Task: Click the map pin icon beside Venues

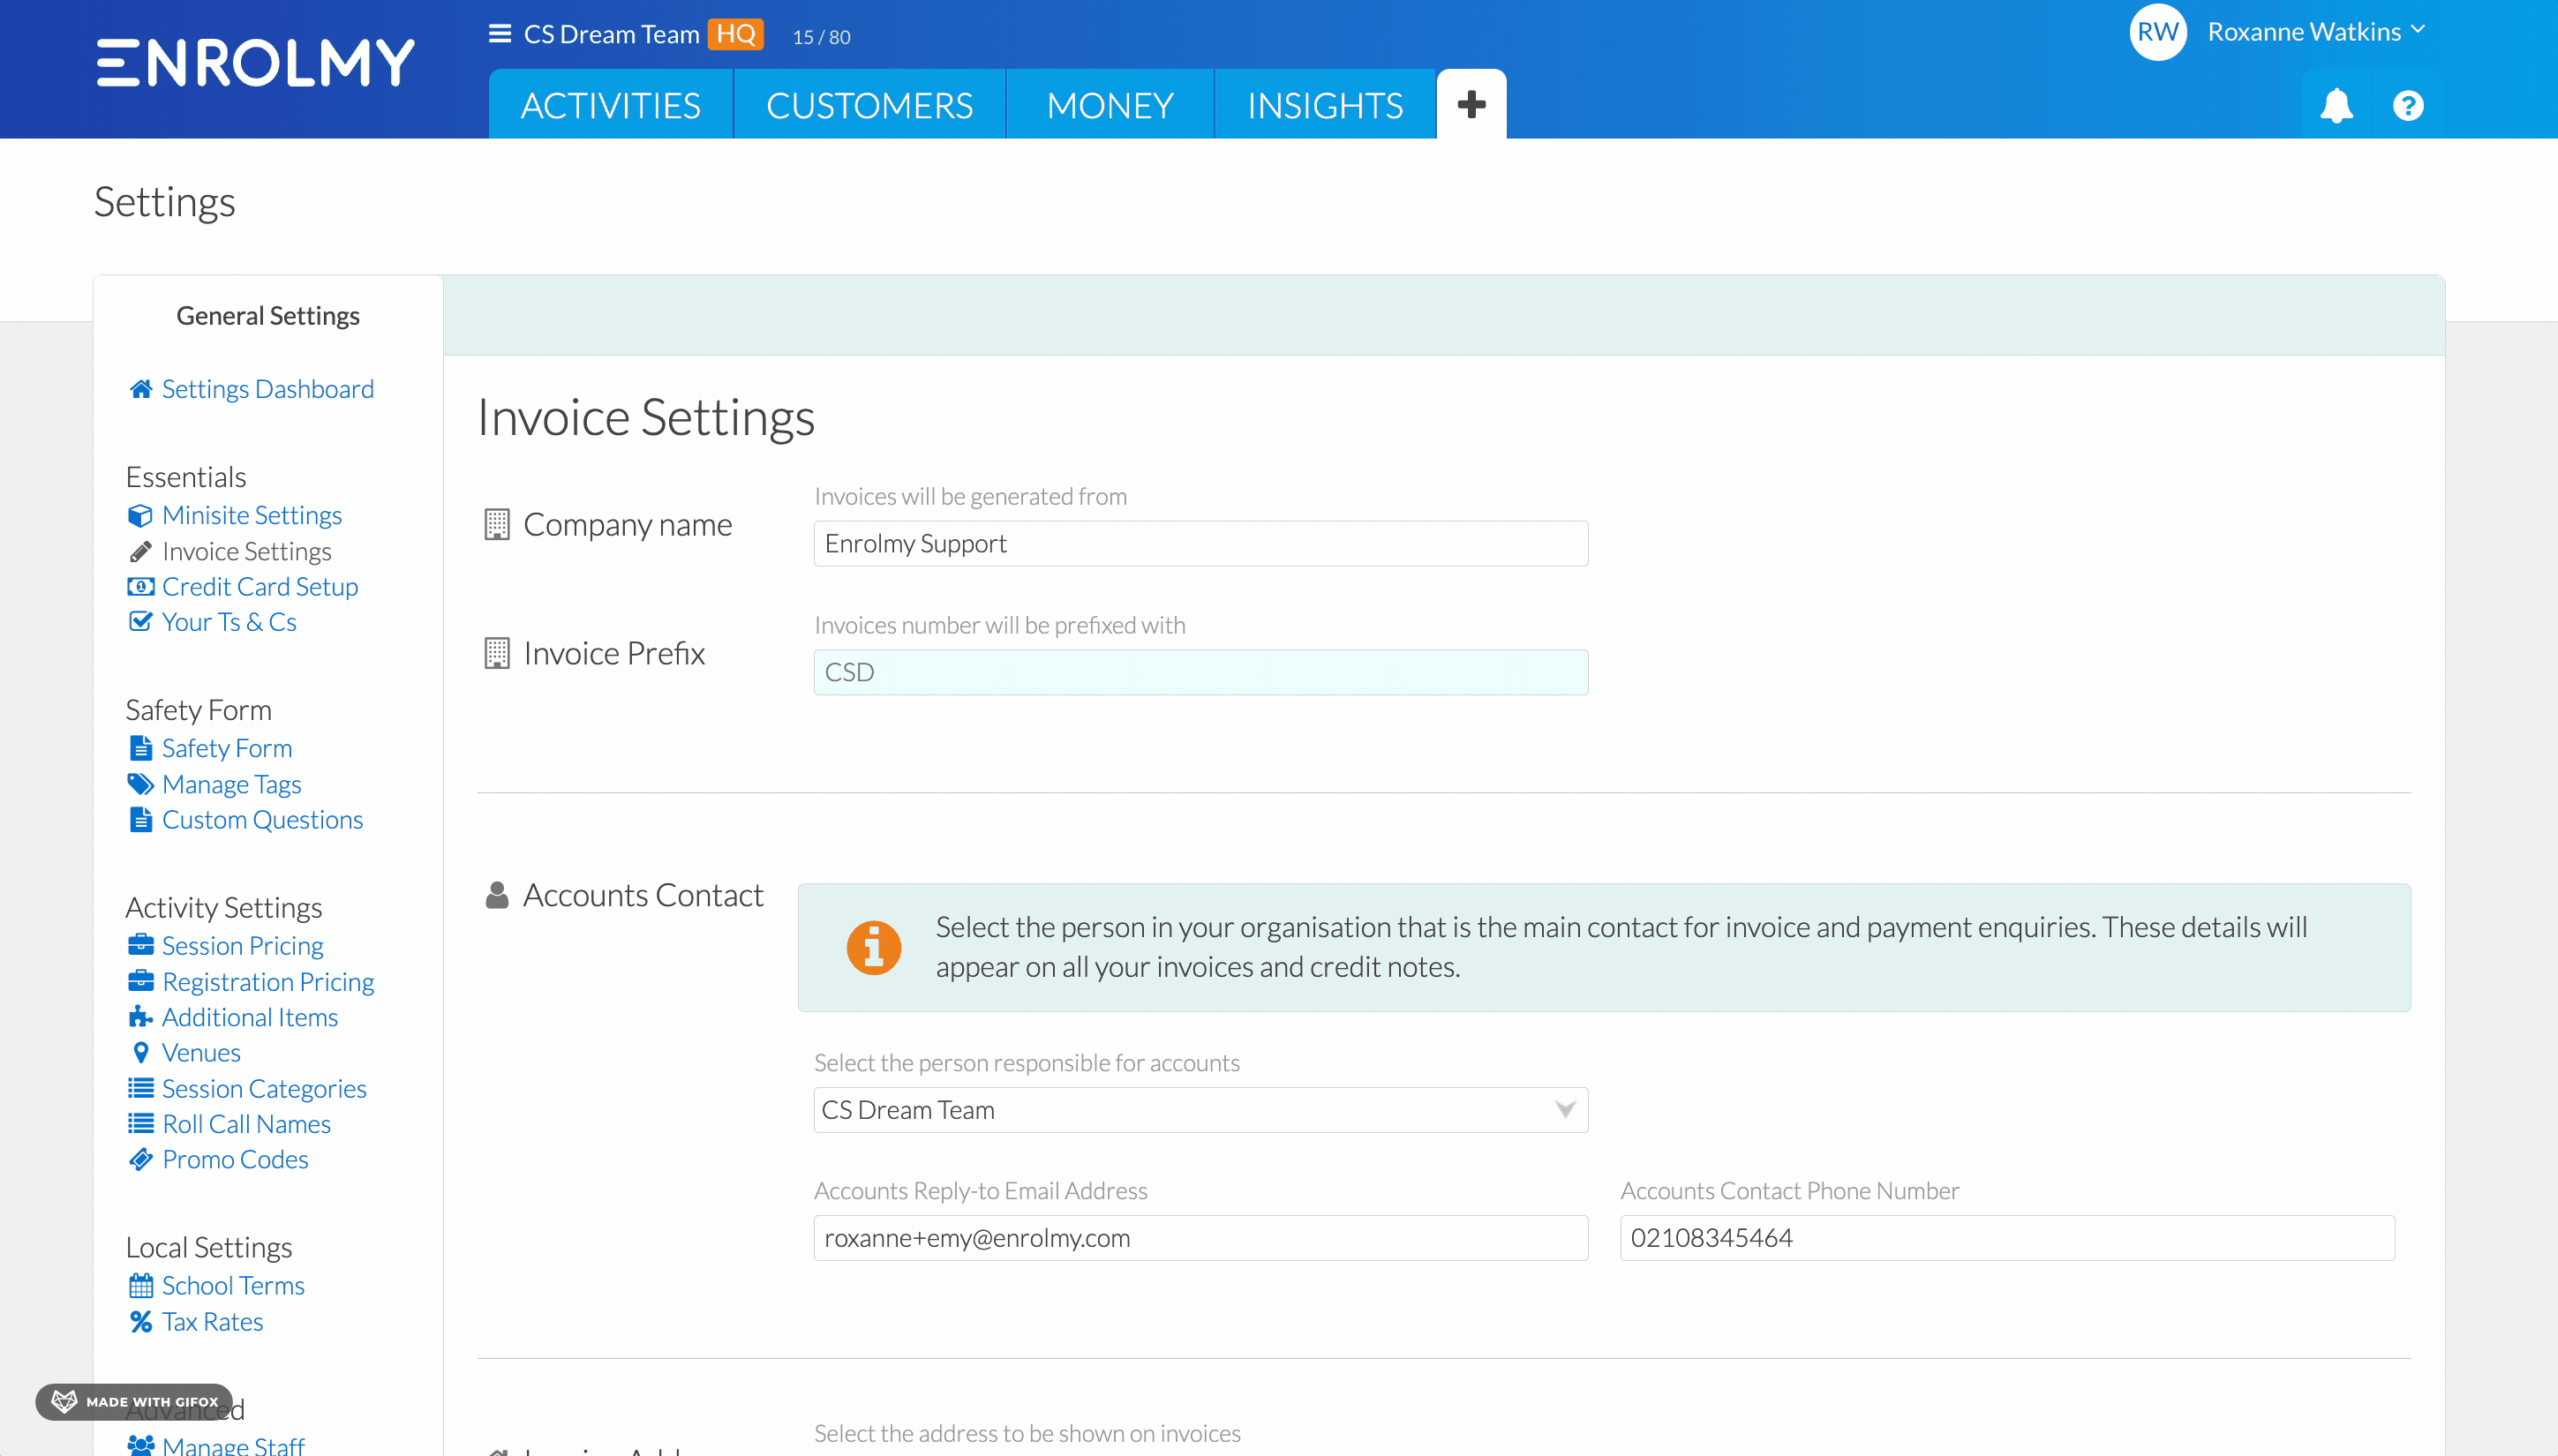Action: click(x=141, y=1053)
